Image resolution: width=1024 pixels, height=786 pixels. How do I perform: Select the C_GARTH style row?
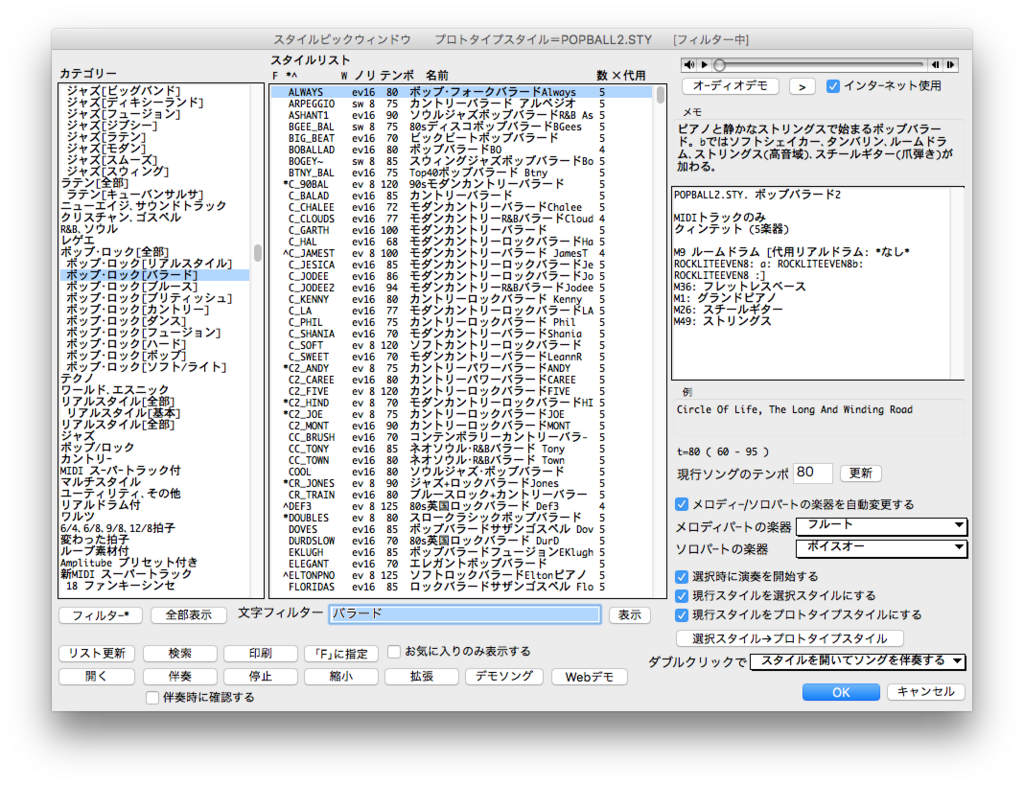[462, 230]
